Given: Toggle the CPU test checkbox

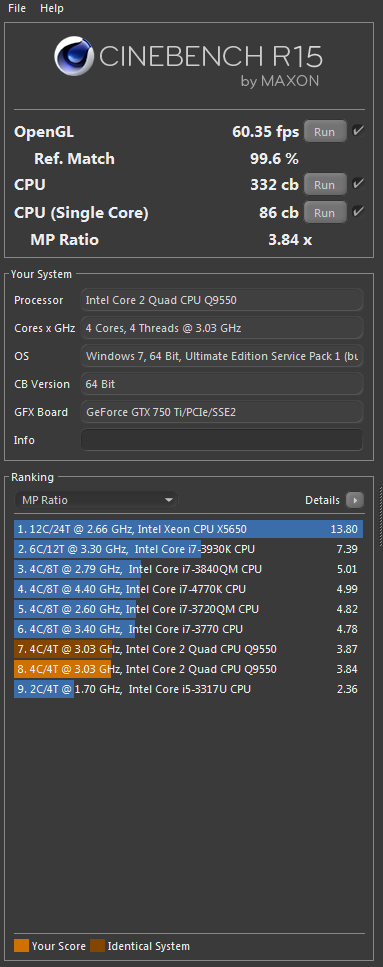Looking at the screenshot, I should point(358,184).
